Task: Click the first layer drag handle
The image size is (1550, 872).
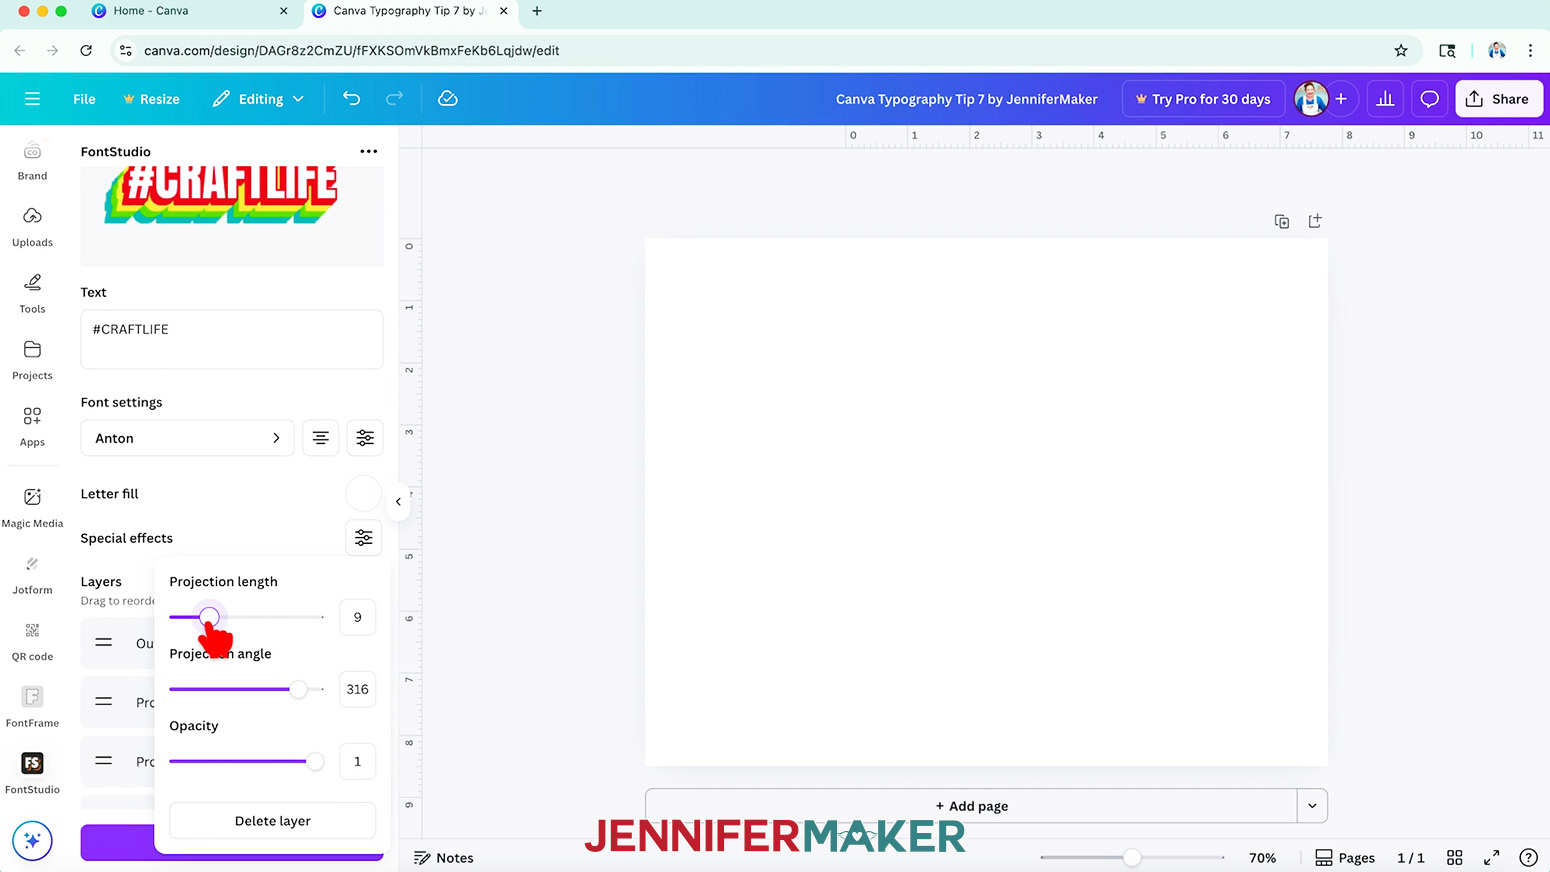Action: pyautogui.click(x=104, y=642)
